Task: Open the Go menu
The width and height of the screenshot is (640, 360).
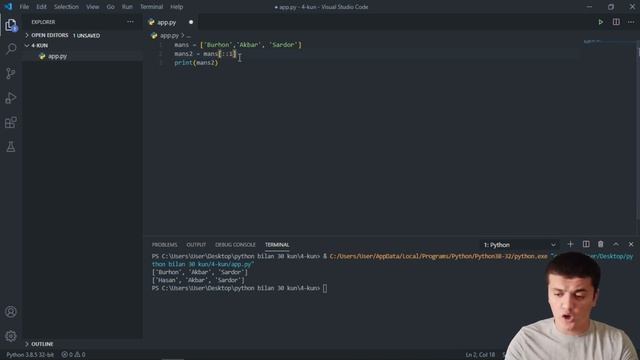Action: pos(111,7)
